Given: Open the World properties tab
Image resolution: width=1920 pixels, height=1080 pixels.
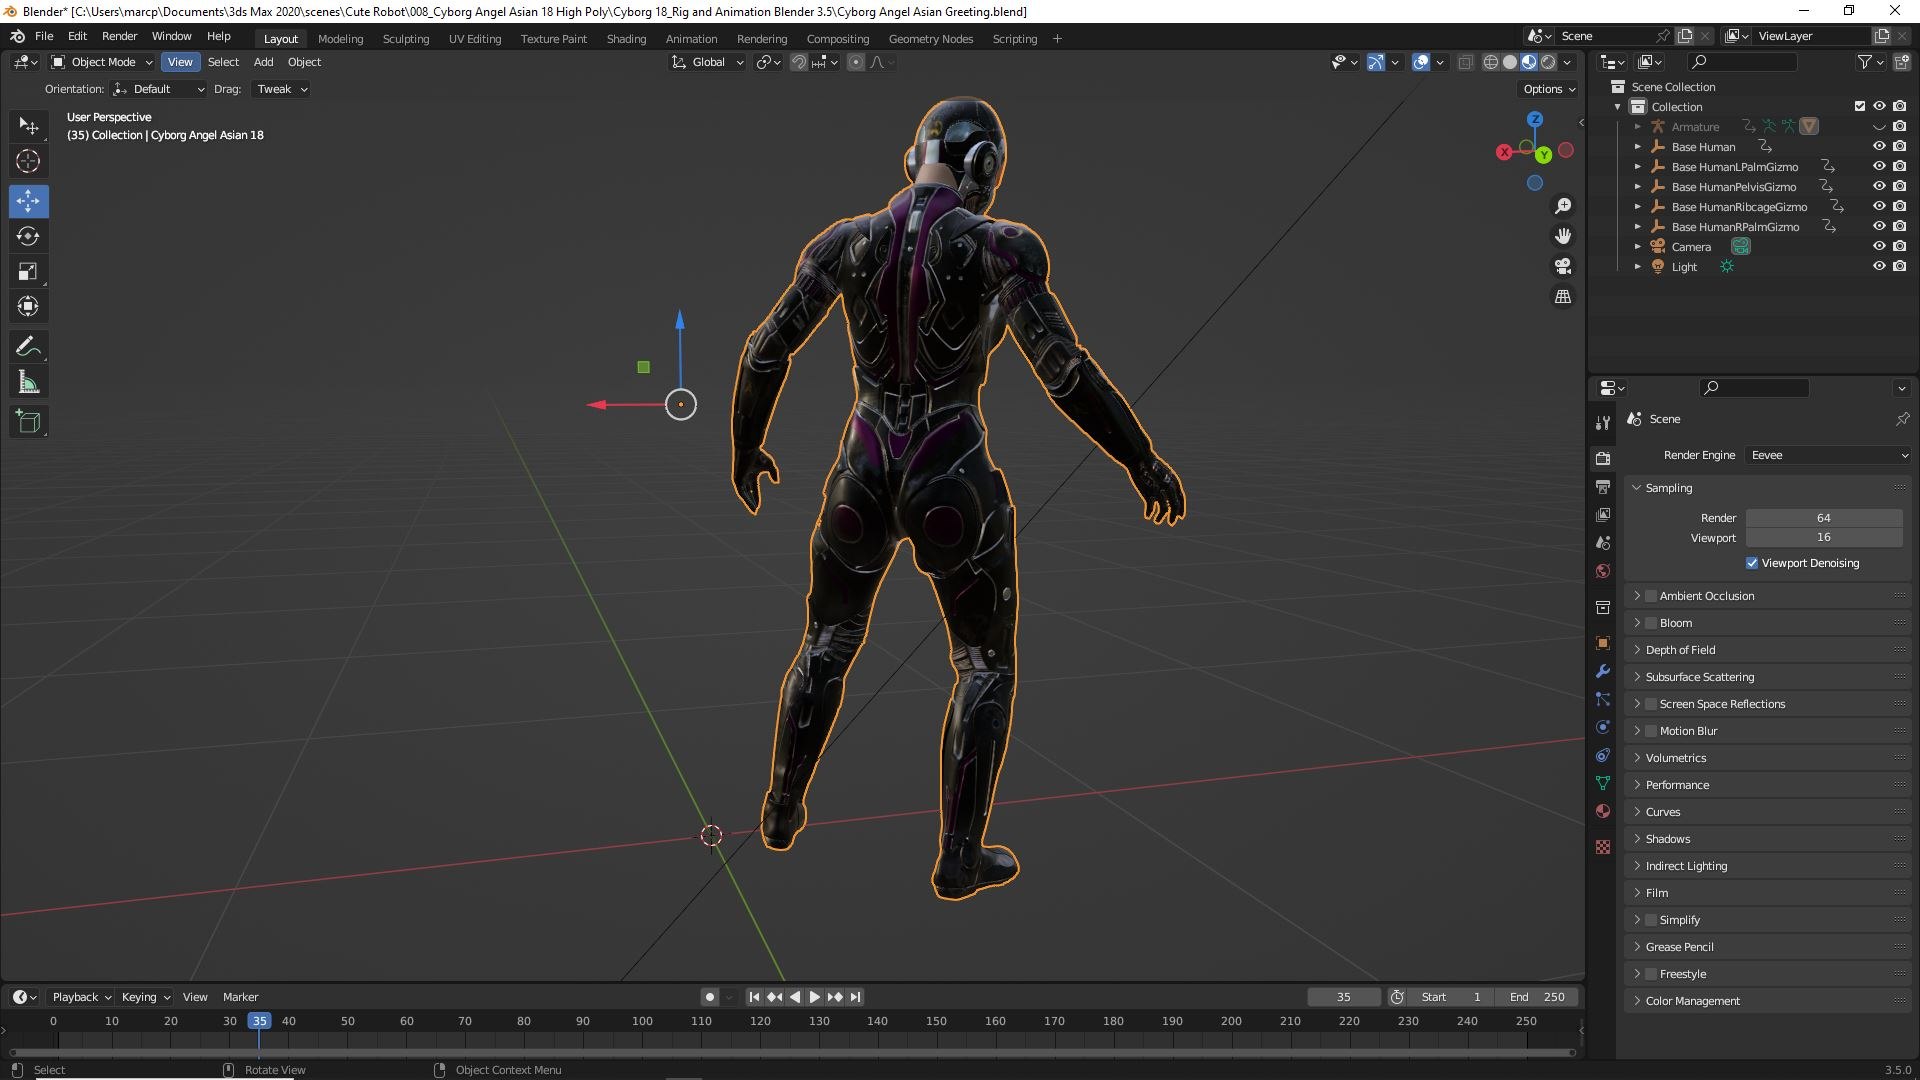Looking at the screenshot, I should click(1603, 571).
